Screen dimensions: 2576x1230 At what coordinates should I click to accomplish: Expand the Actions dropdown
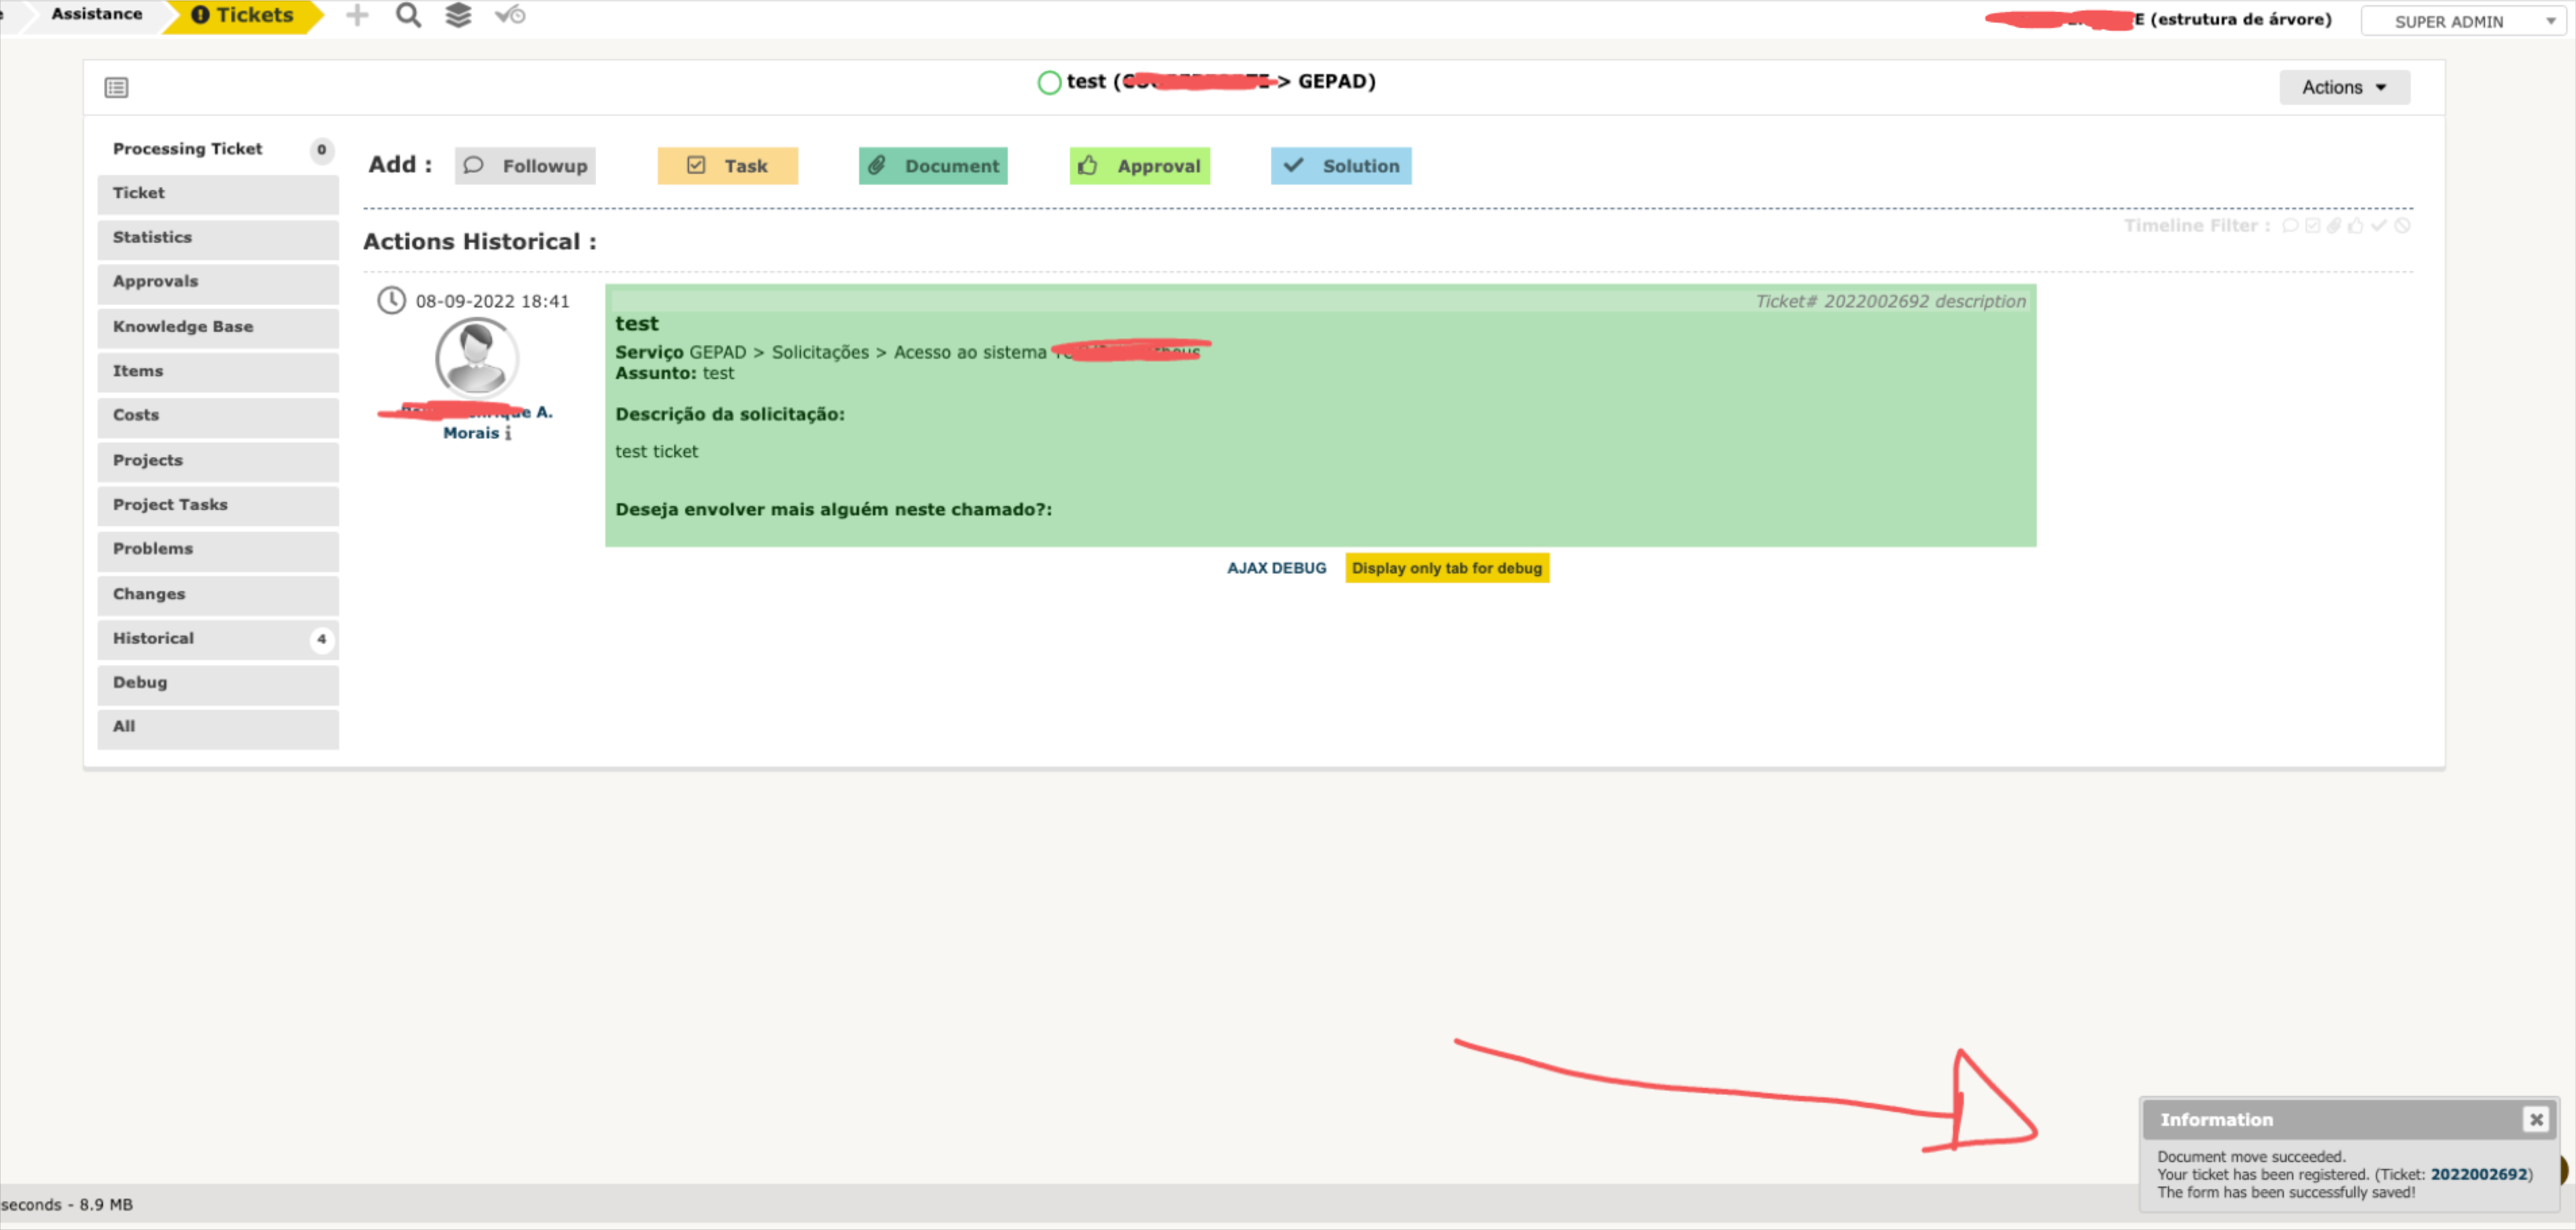[2344, 87]
